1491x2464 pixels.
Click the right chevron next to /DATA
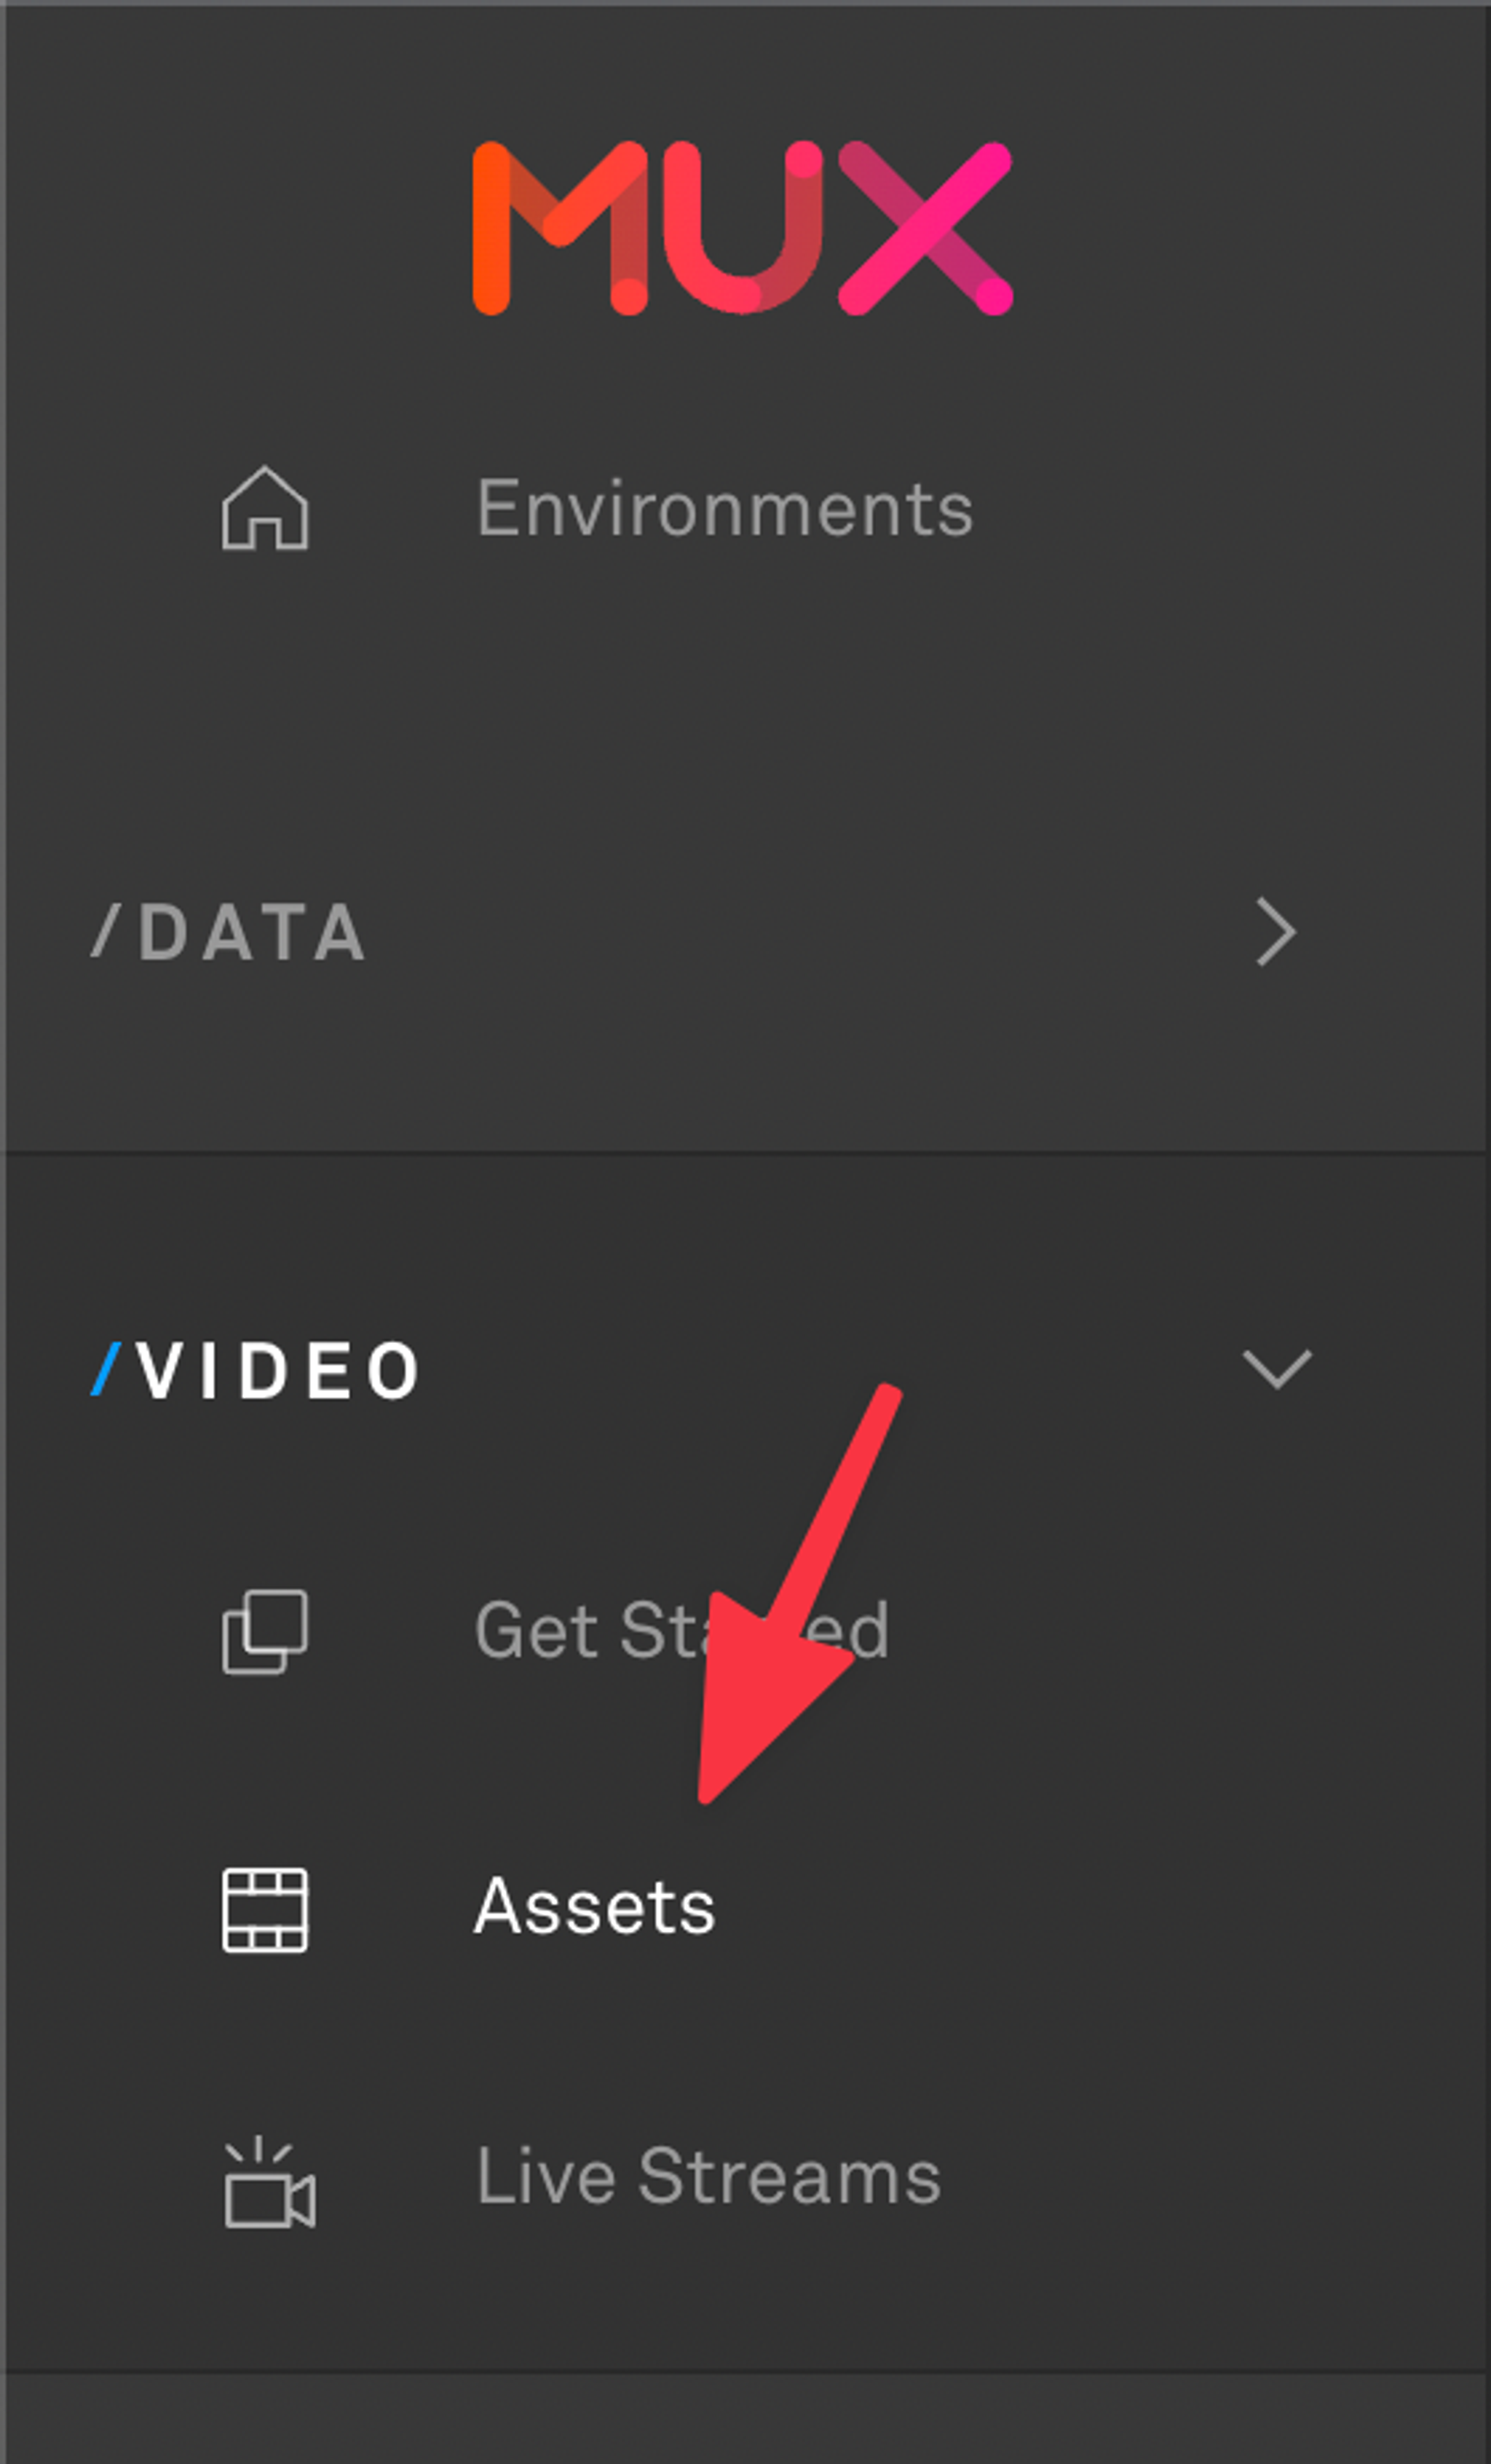[x=1277, y=932]
